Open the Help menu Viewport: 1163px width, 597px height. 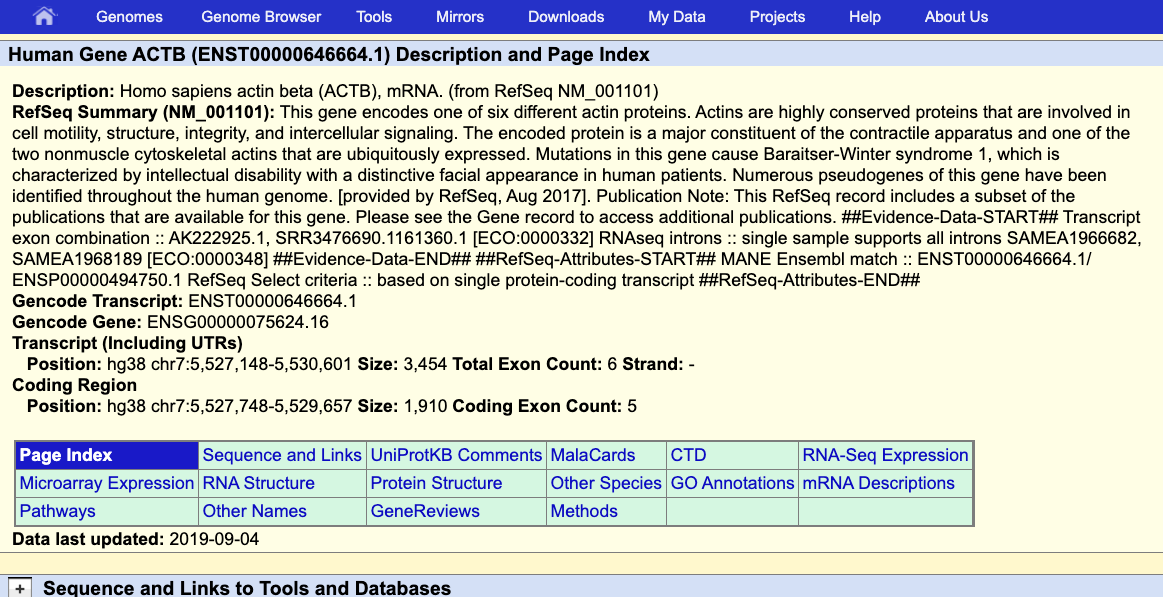coord(864,17)
